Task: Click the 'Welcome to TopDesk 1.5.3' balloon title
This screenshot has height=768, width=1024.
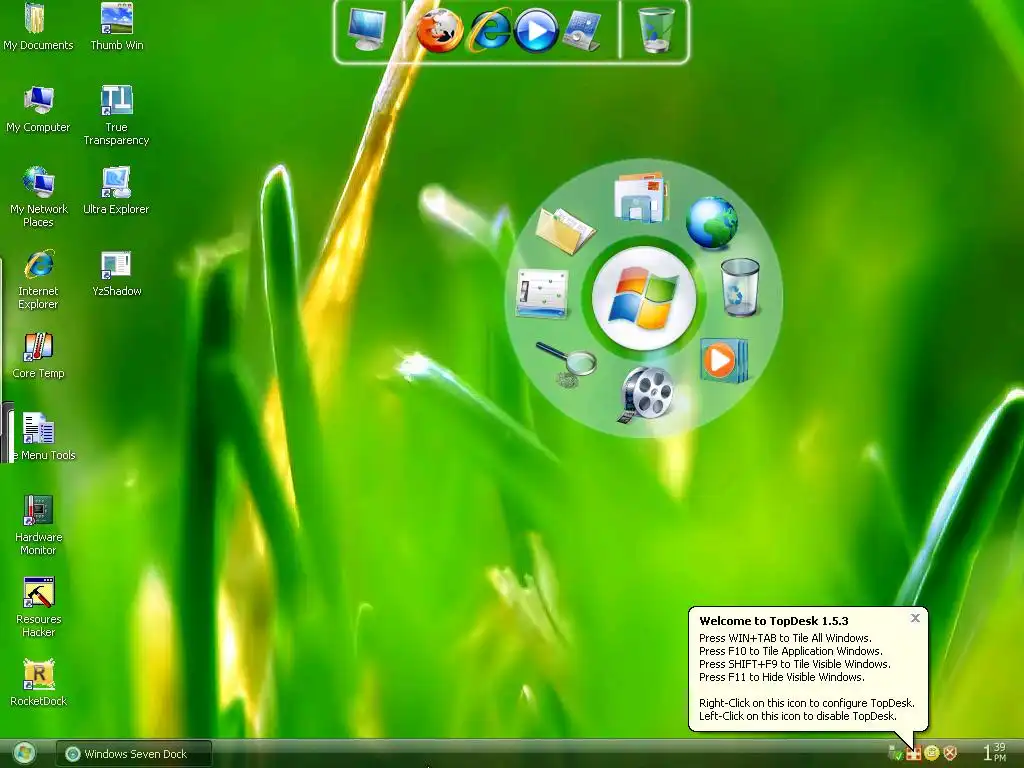Action: (x=773, y=621)
